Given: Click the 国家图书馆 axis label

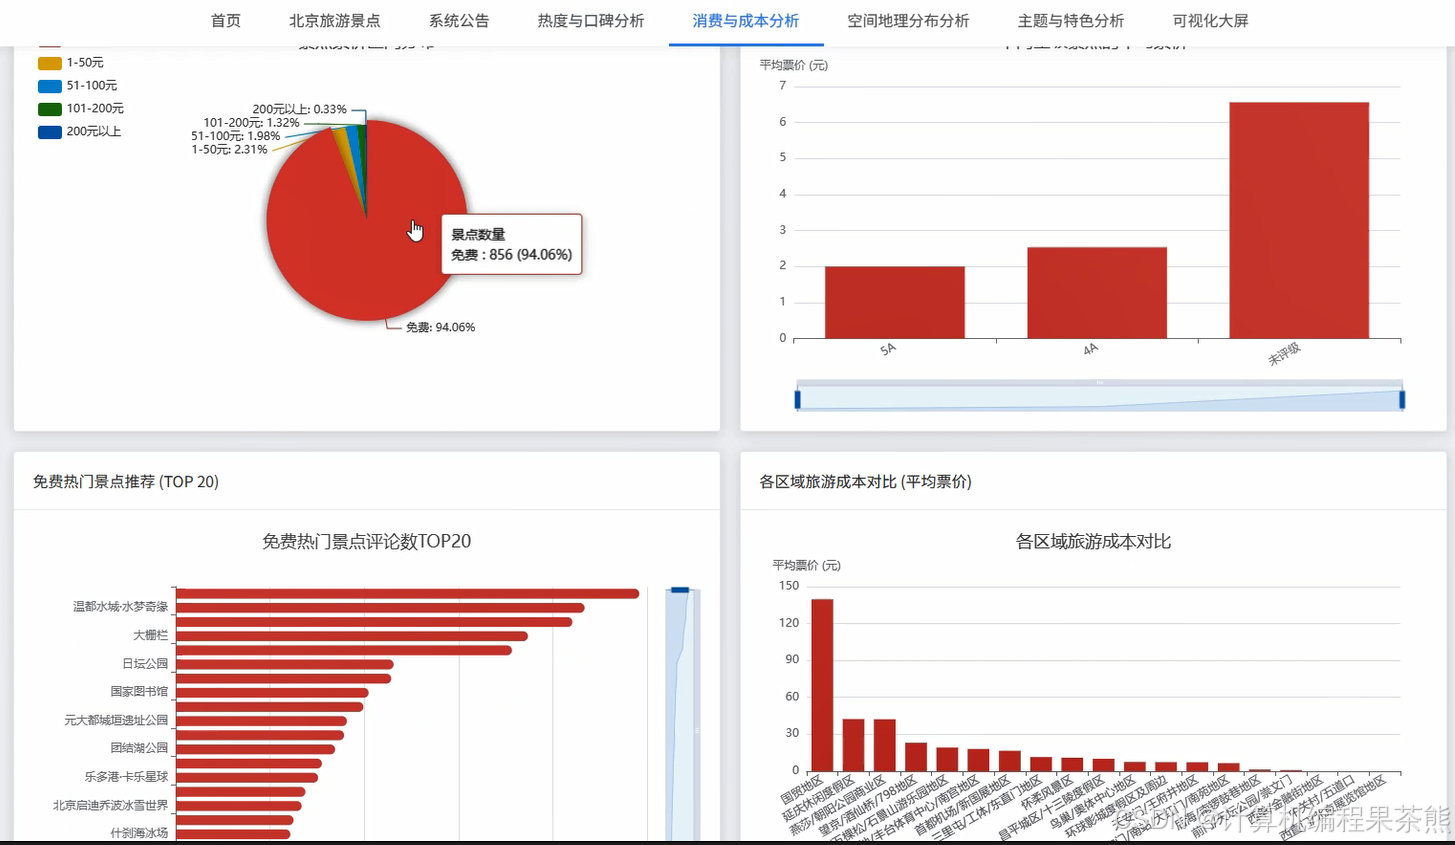Looking at the screenshot, I should point(139,692).
